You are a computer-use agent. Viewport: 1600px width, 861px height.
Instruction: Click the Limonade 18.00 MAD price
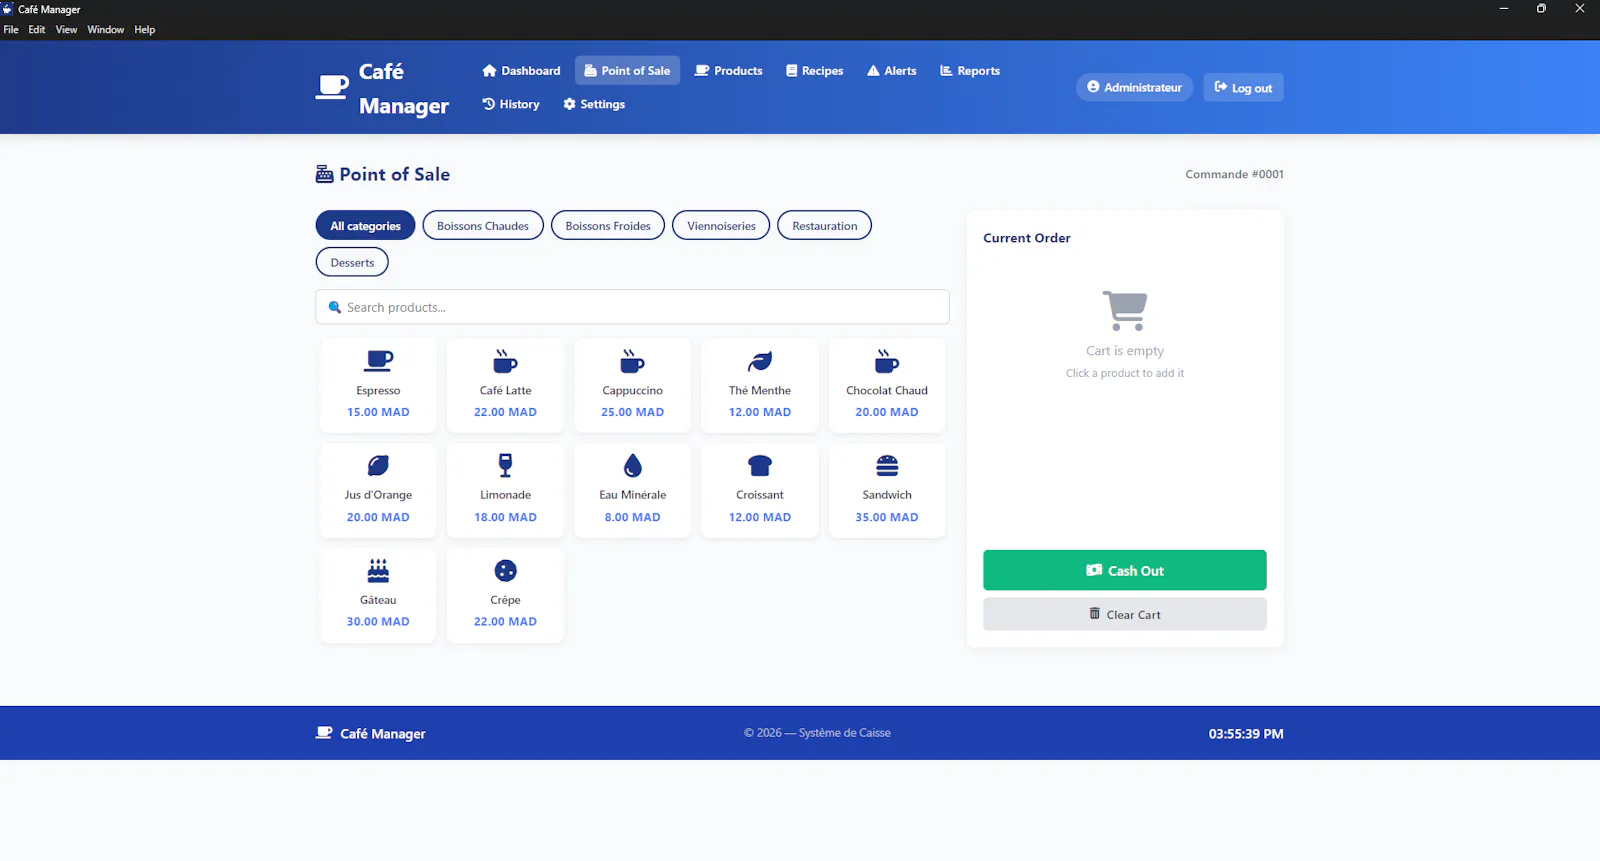click(505, 517)
